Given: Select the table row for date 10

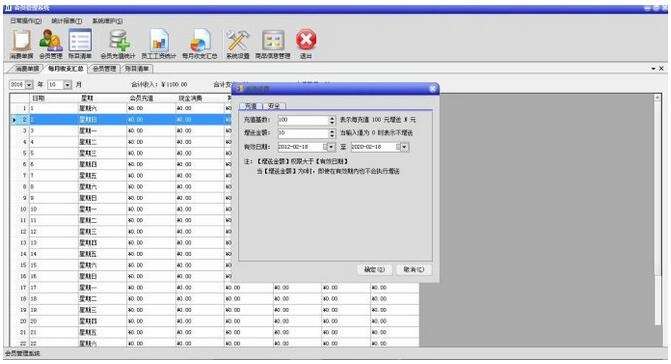Looking at the screenshot, I should [x=121, y=209].
